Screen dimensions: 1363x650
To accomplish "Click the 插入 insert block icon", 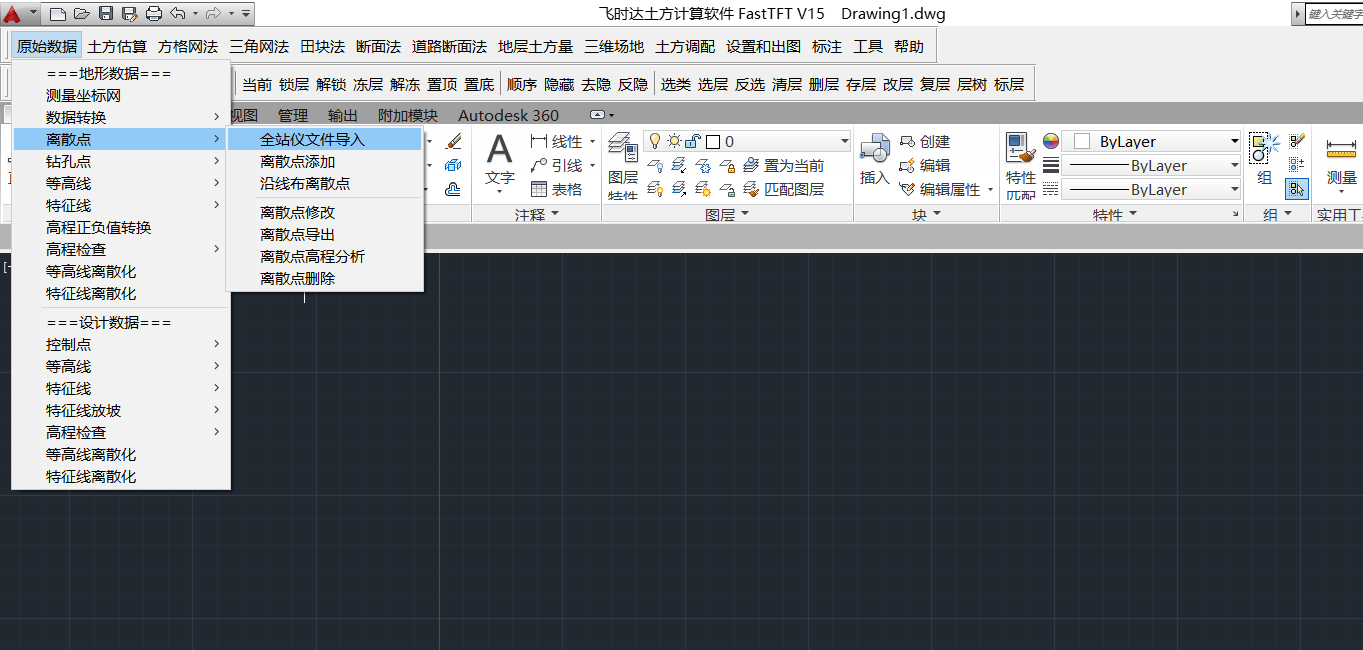I will 875,160.
